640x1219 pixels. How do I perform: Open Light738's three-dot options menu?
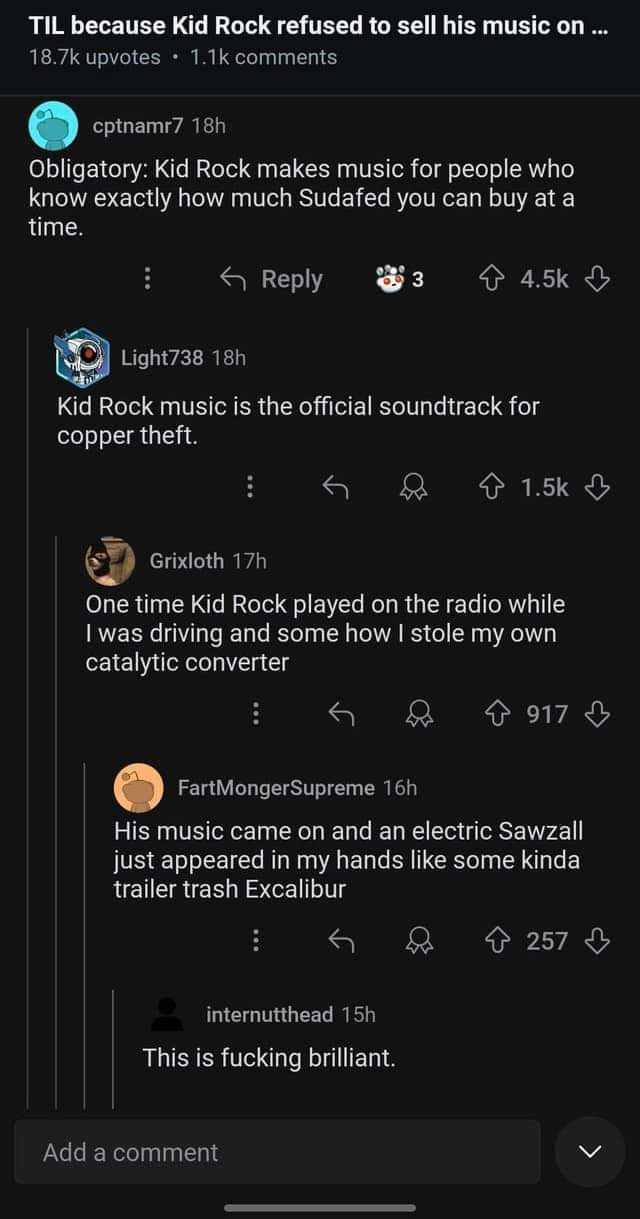click(x=250, y=487)
